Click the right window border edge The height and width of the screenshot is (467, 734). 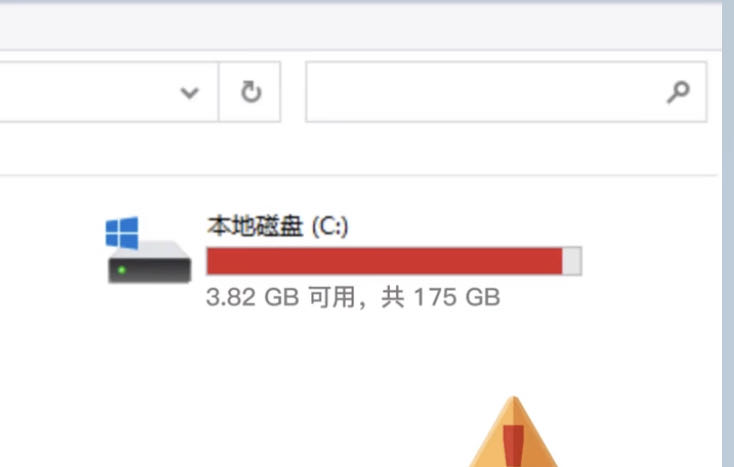728,234
